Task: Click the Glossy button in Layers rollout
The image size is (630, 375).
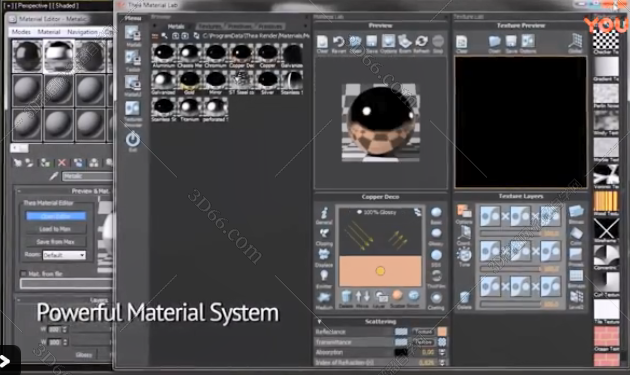Action: tap(84, 355)
